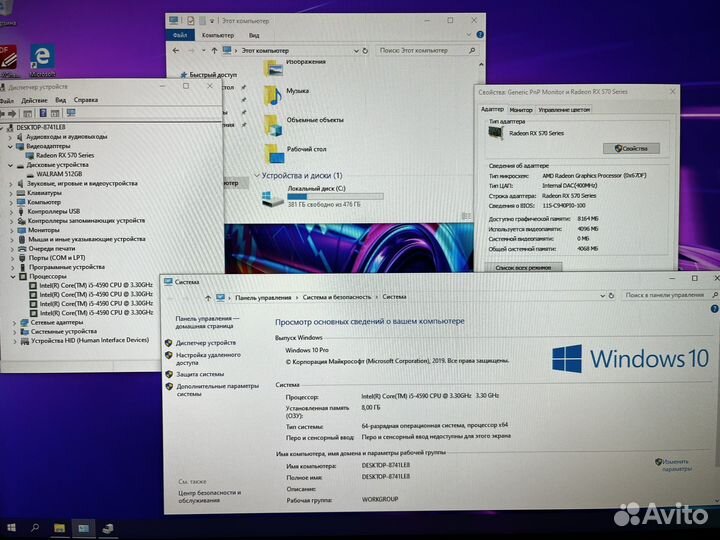Click Device Manager toolbar back arrow
This screenshot has height=540, width=720.
pyautogui.click(x=2, y=113)
